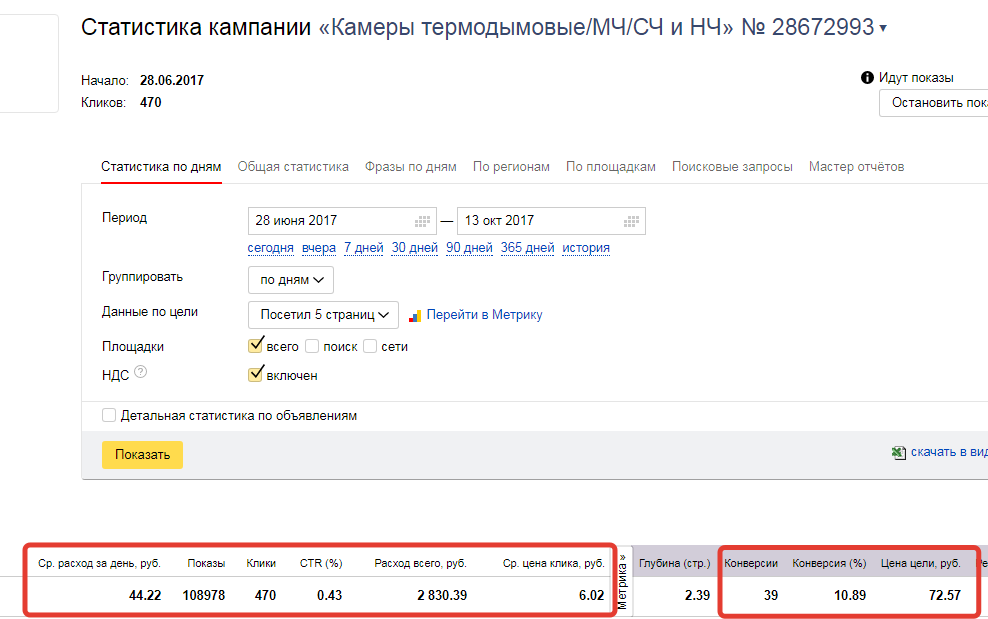Click the yellow Показать button

(x=142, y=454)
